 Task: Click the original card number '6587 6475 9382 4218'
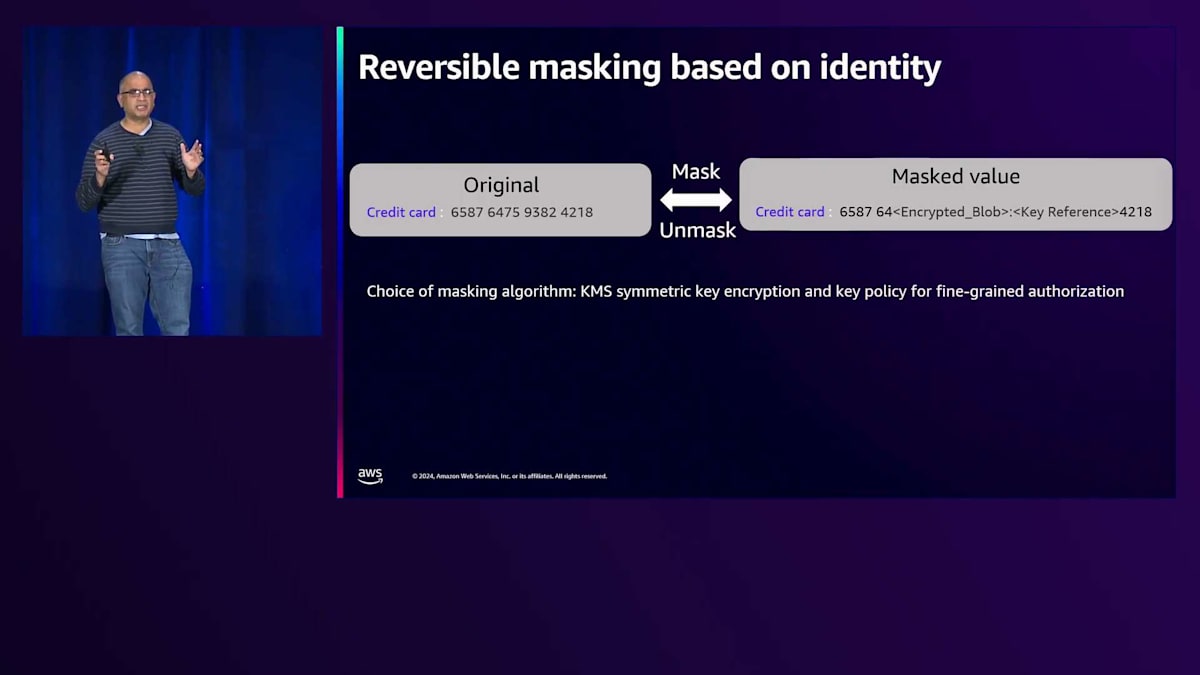coord(522,212)
